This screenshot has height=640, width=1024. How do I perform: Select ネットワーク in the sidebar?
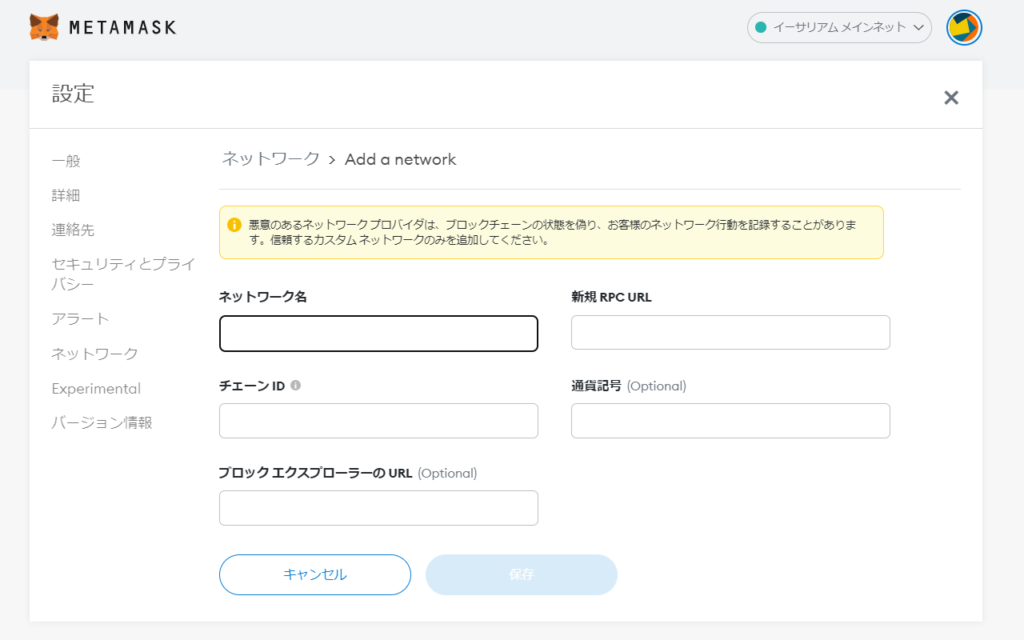[95, 354]
